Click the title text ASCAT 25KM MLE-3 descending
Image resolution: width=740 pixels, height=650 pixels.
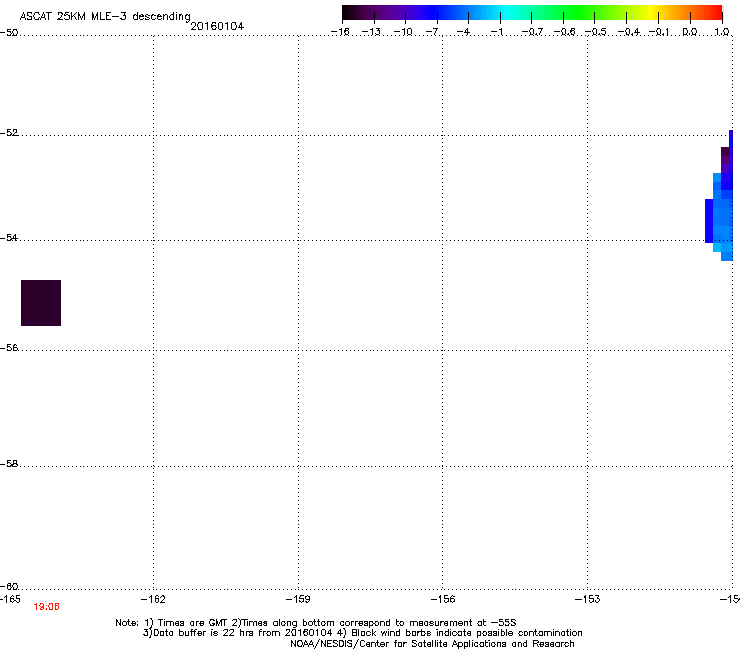[x=105, y=17]
